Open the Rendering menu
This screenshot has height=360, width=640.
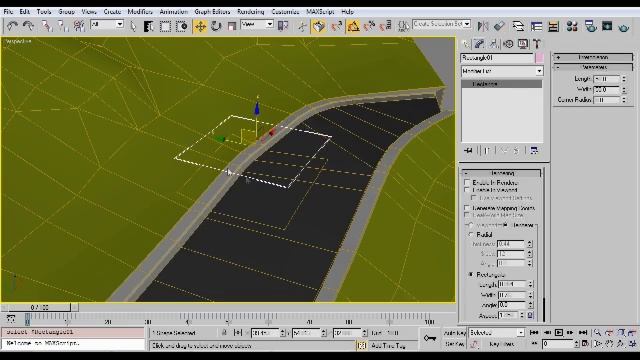[x=251, y=11]
